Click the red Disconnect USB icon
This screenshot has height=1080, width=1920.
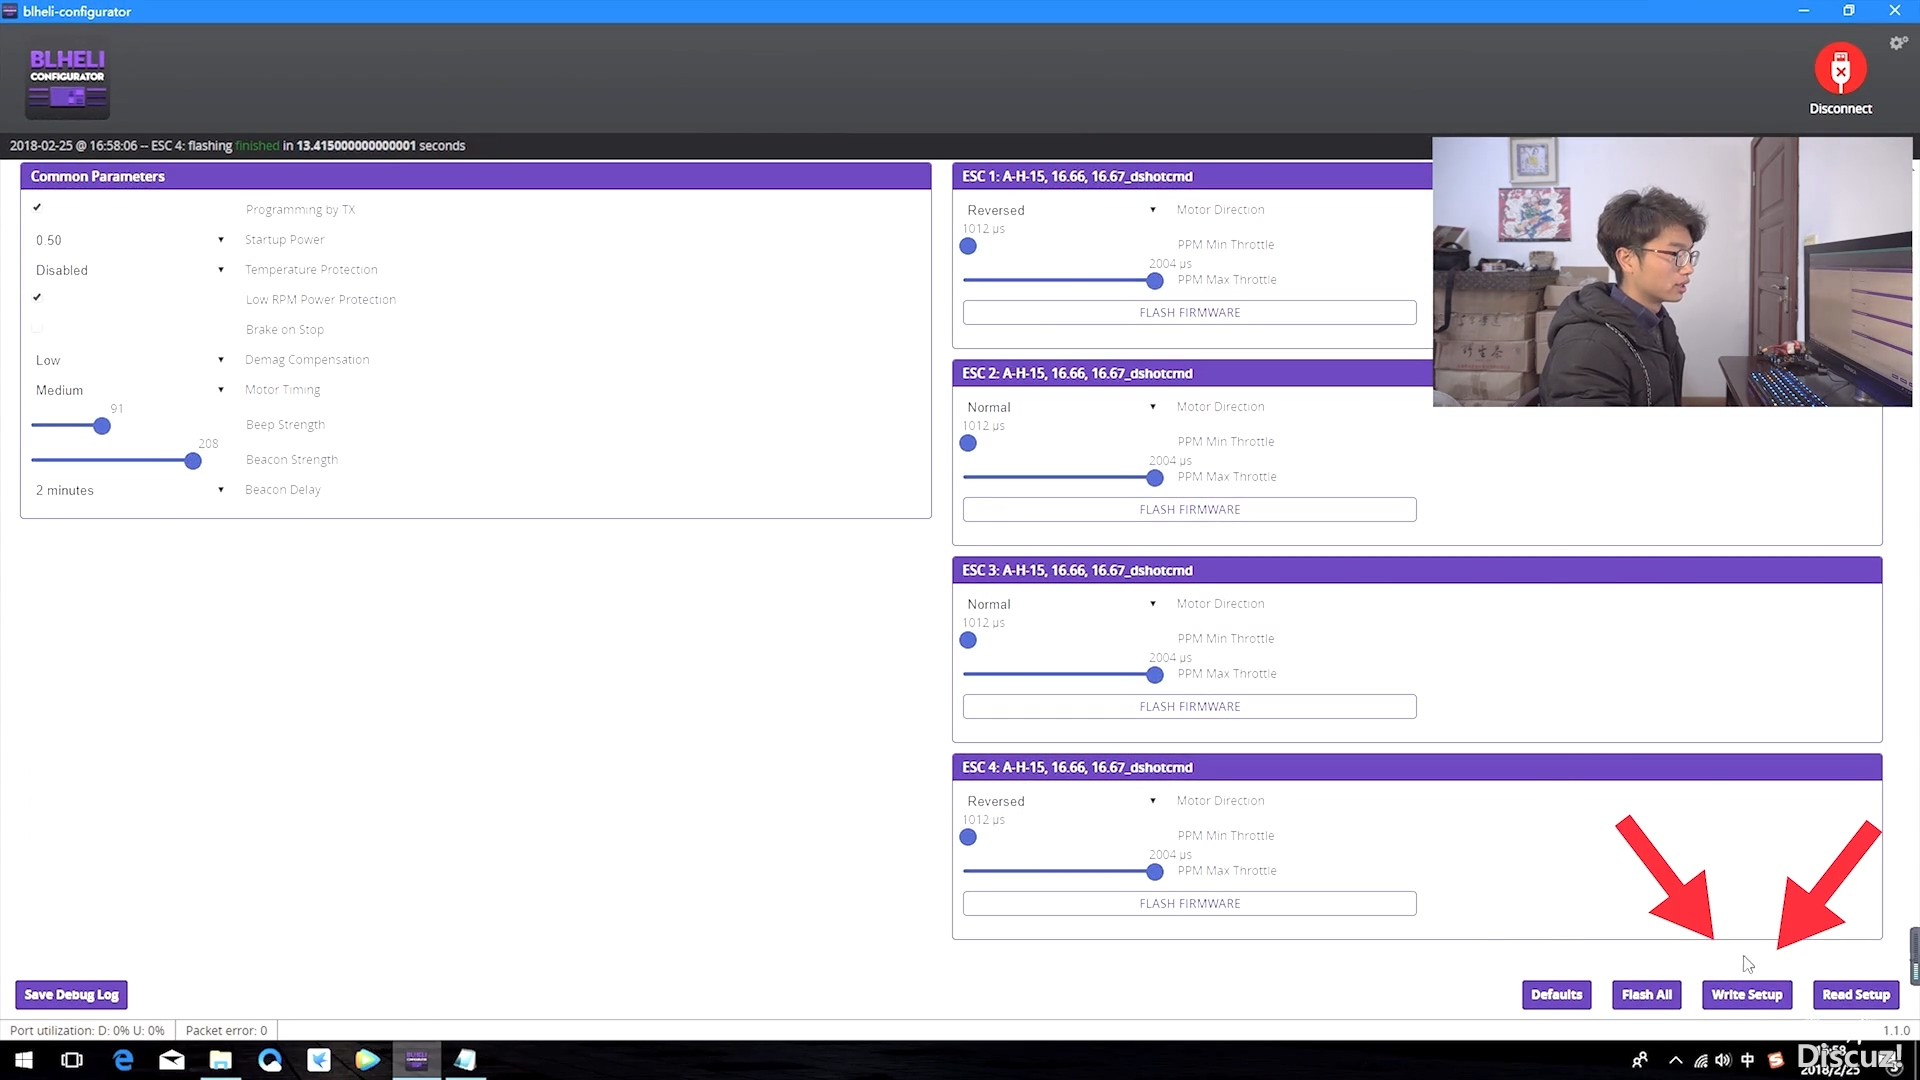click(1840, 69)
